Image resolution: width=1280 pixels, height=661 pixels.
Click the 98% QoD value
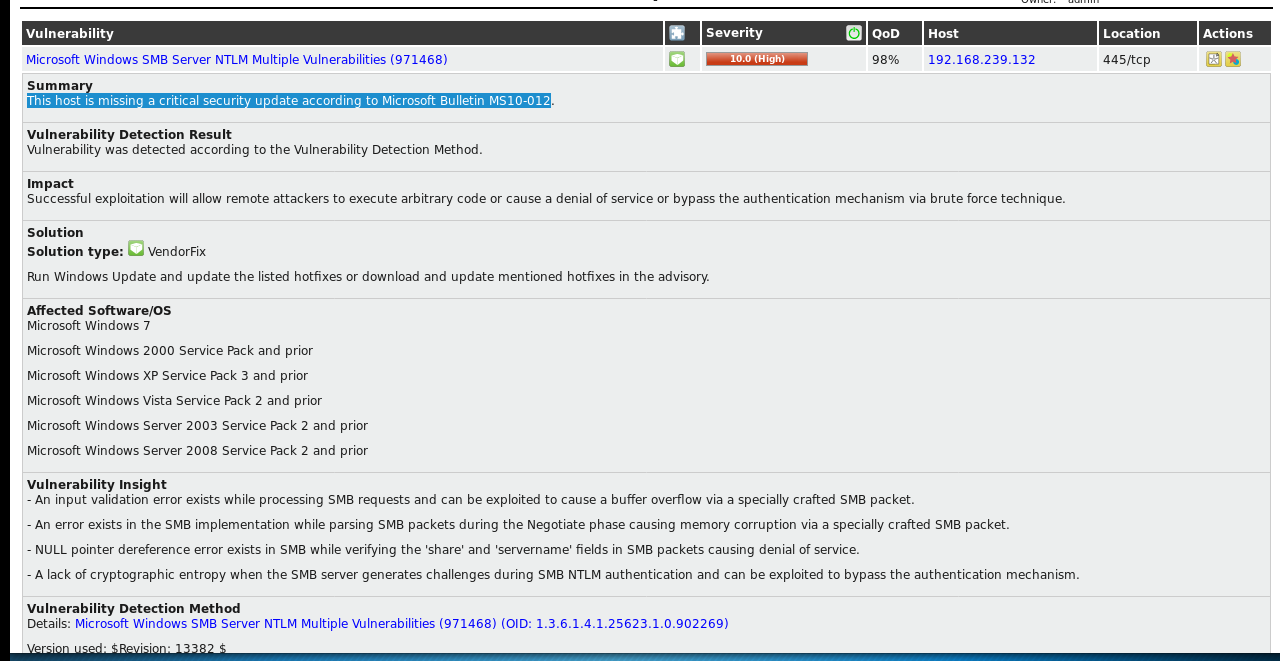(886, 60)
